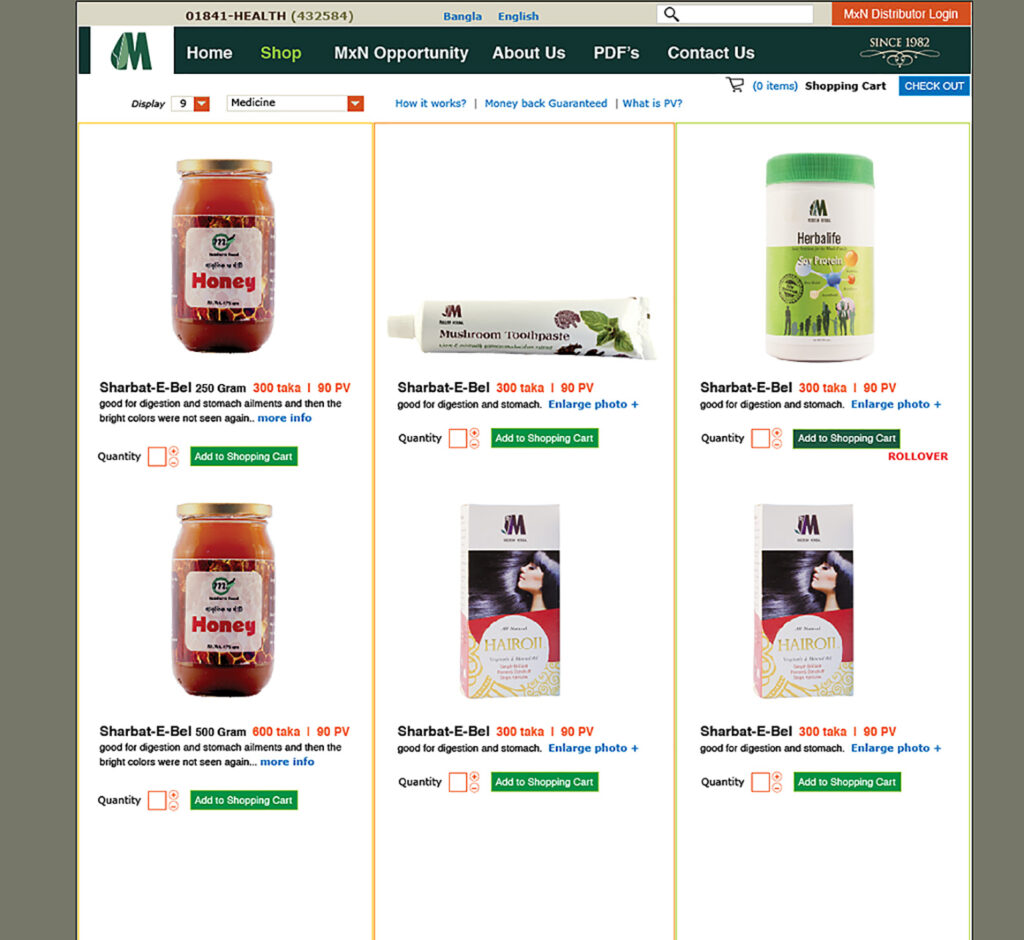1024x940 pixels.
Task: Click the search magnifier icon
Action: 671,14
